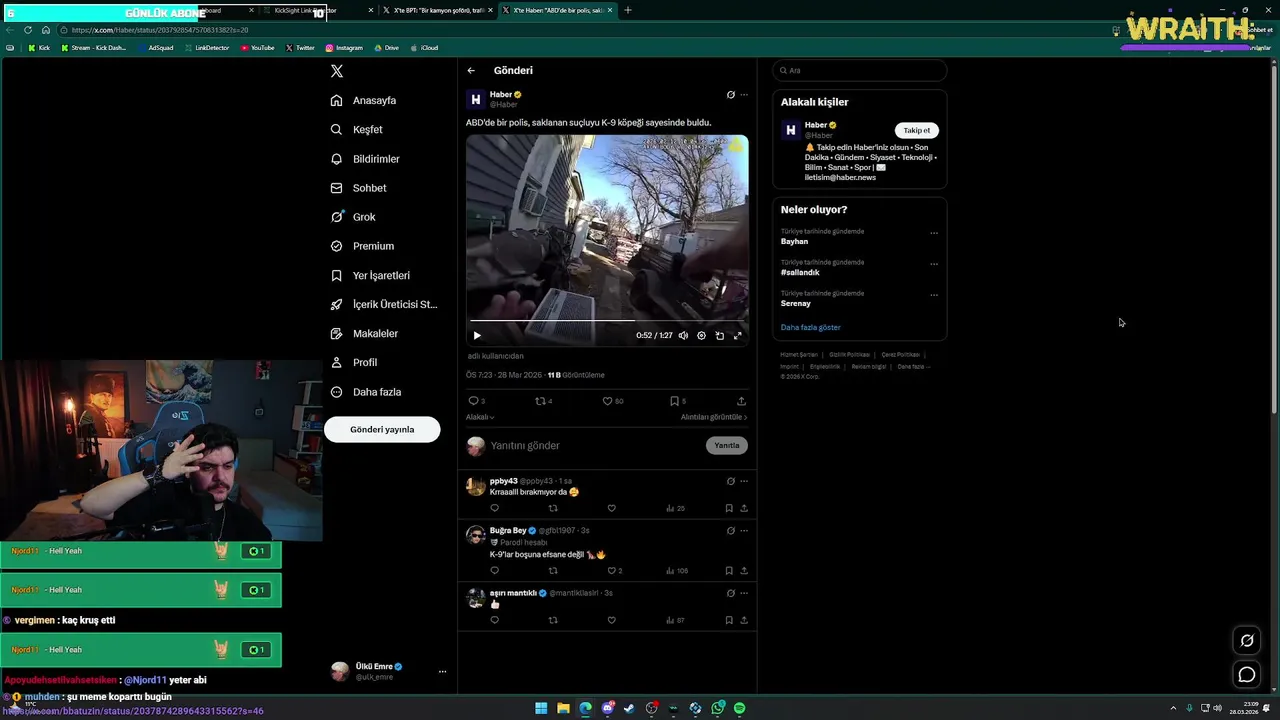Like Buğra Bey's reply
This screenshot has height=720, width=1280.
point(614,570)
